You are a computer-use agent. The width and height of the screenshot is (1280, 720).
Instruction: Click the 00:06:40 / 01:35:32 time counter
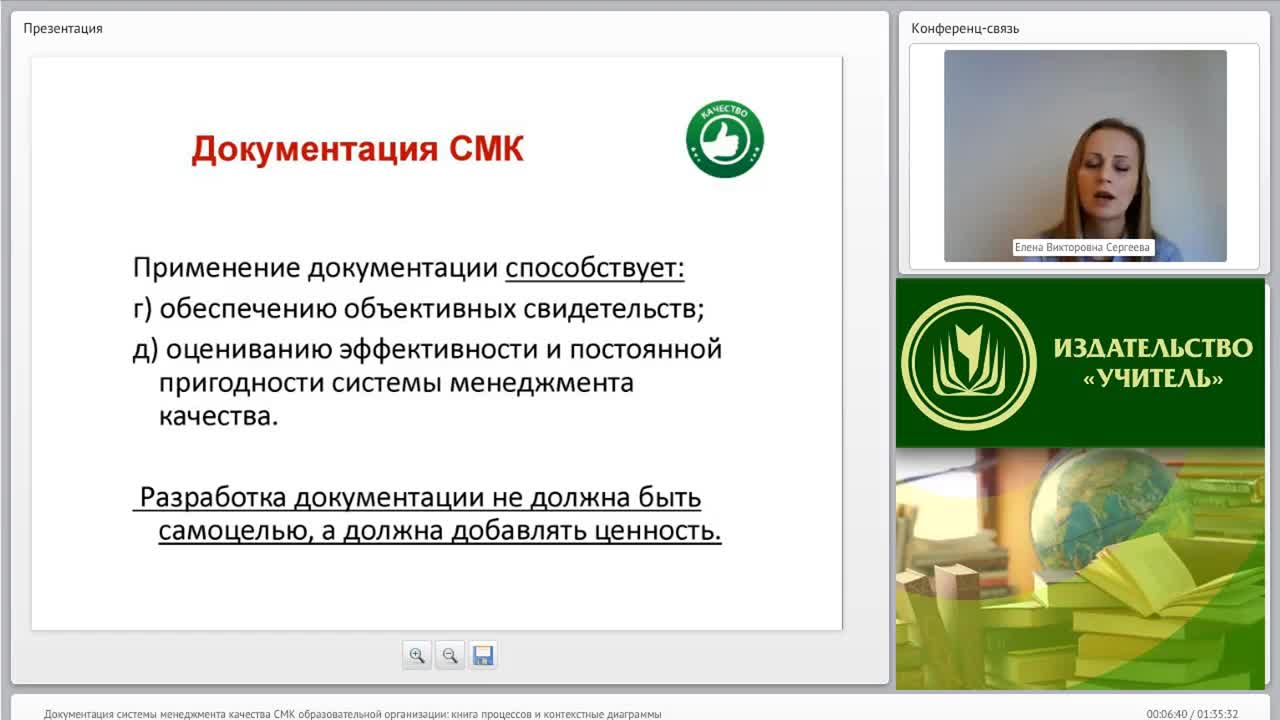click(1192, 714)
